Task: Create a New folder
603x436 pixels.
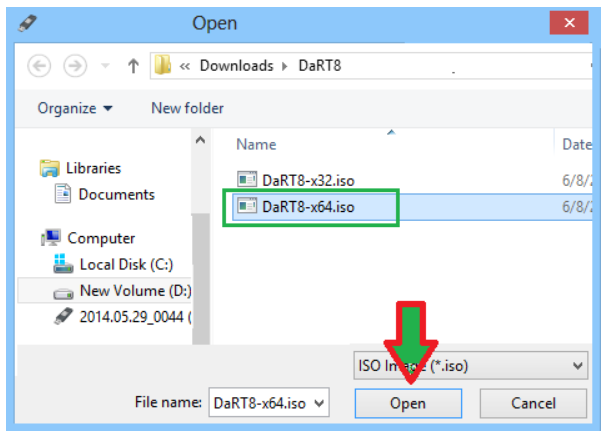Action: [187, 108]
